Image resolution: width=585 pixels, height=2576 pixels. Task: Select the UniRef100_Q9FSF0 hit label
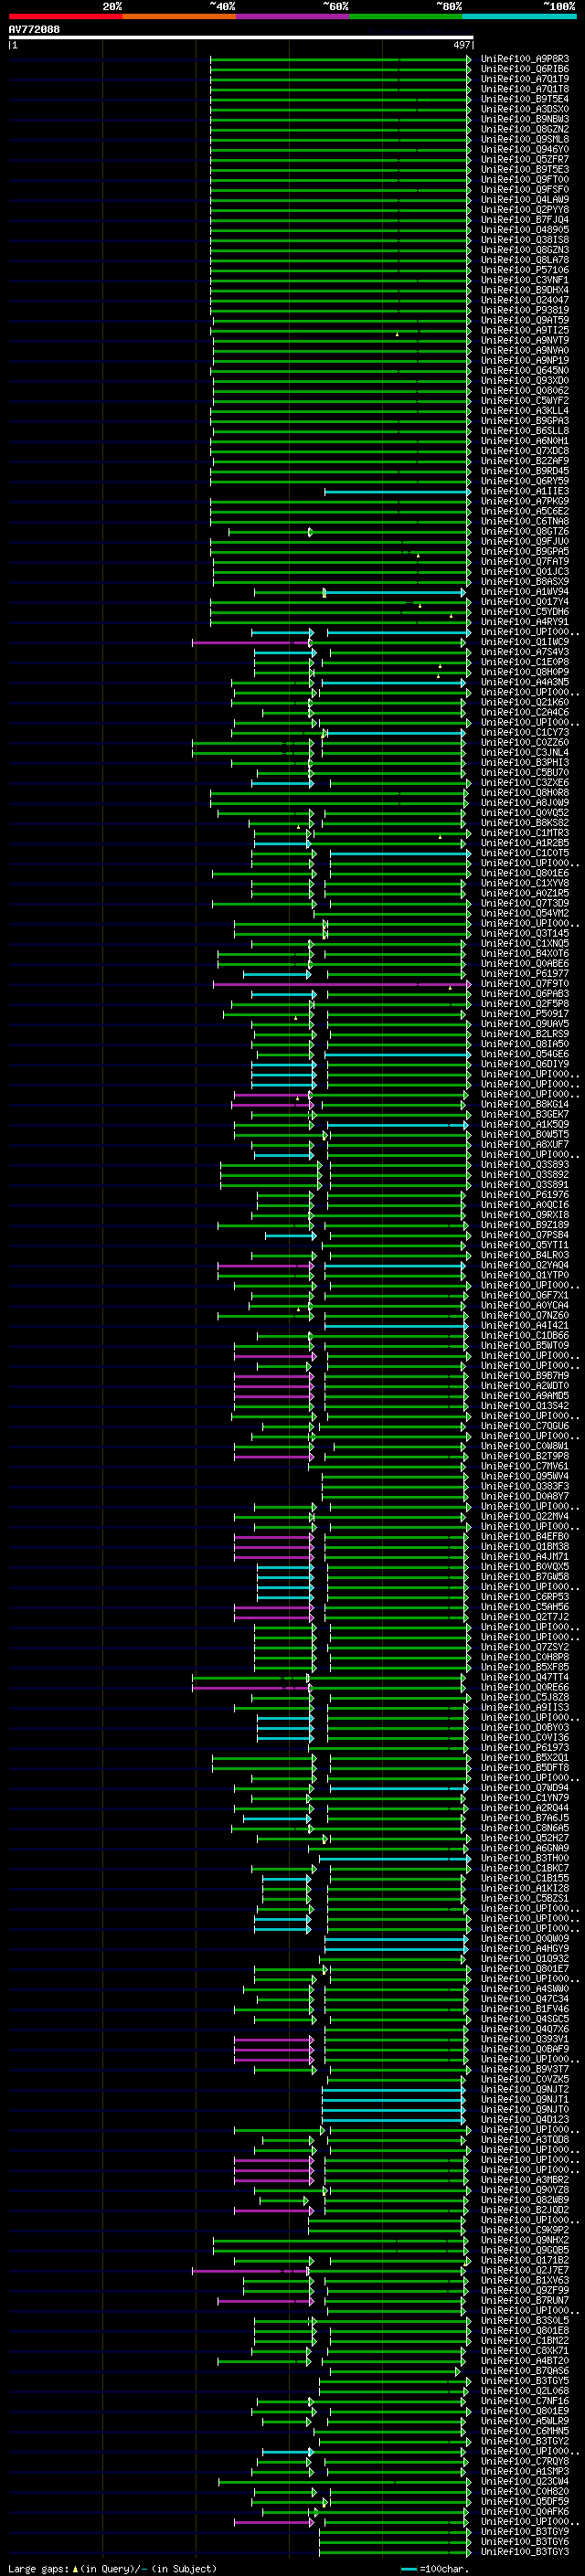point(525,189)
